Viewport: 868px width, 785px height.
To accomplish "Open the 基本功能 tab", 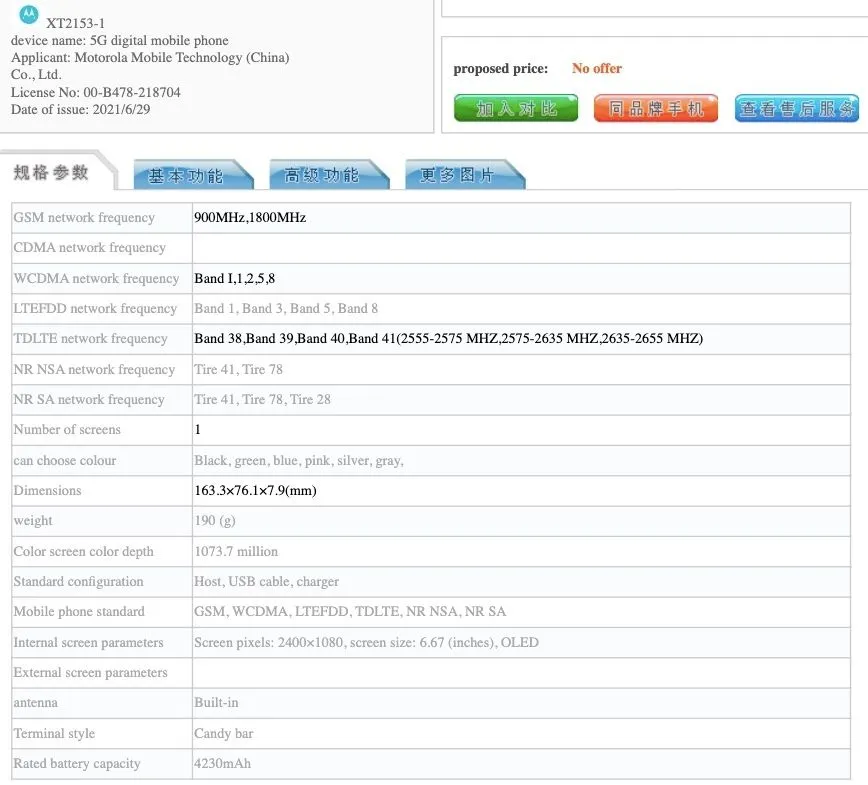I will [x=186, y=175].
